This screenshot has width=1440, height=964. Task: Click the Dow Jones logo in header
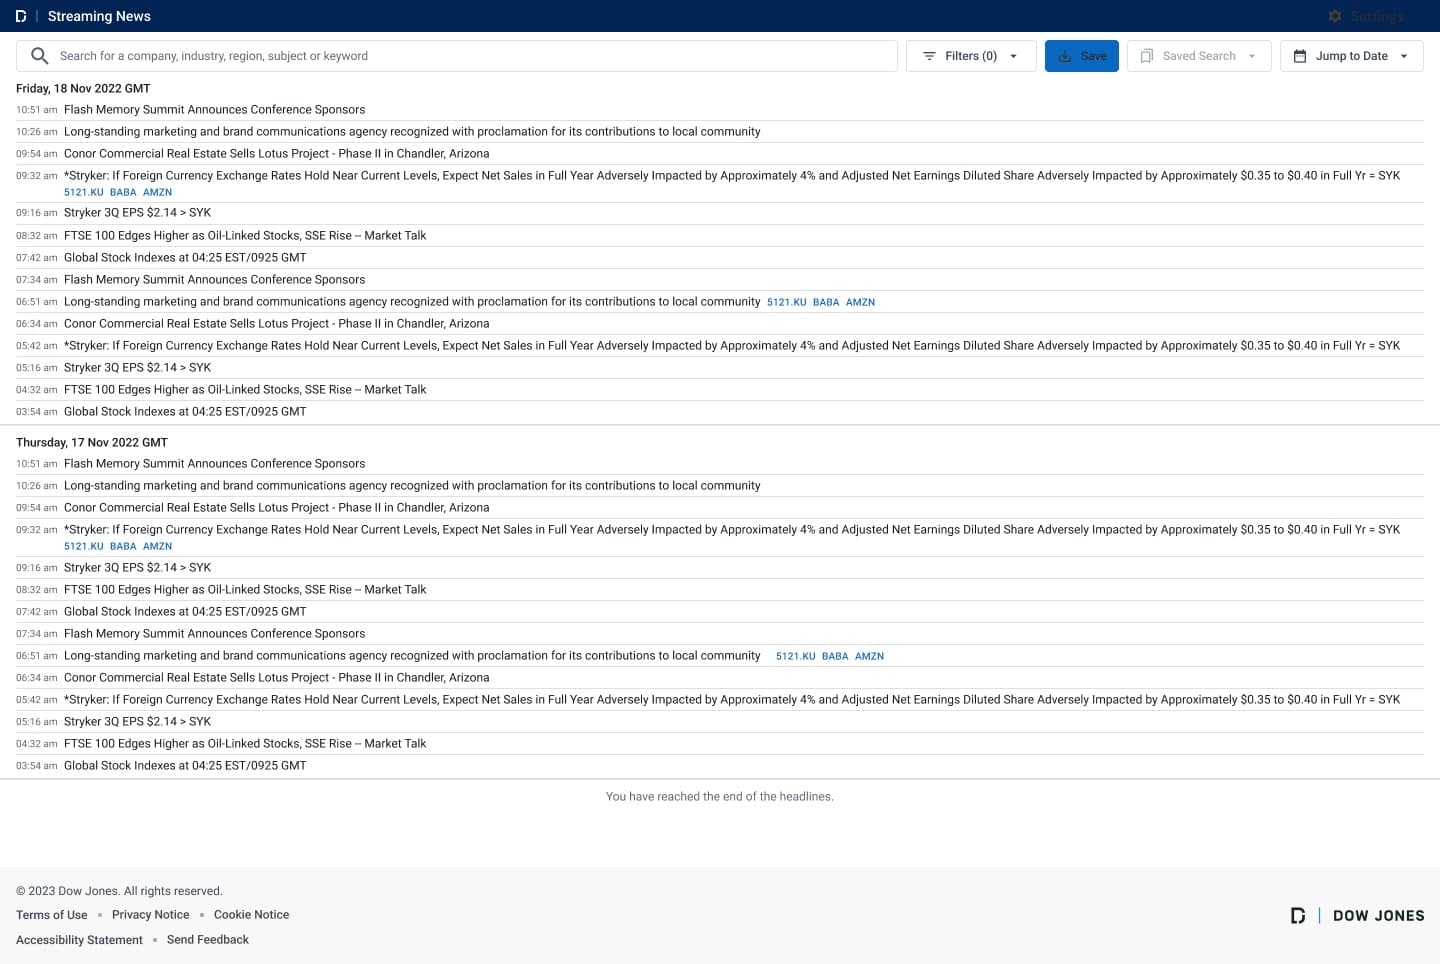(x=21, y=16)
